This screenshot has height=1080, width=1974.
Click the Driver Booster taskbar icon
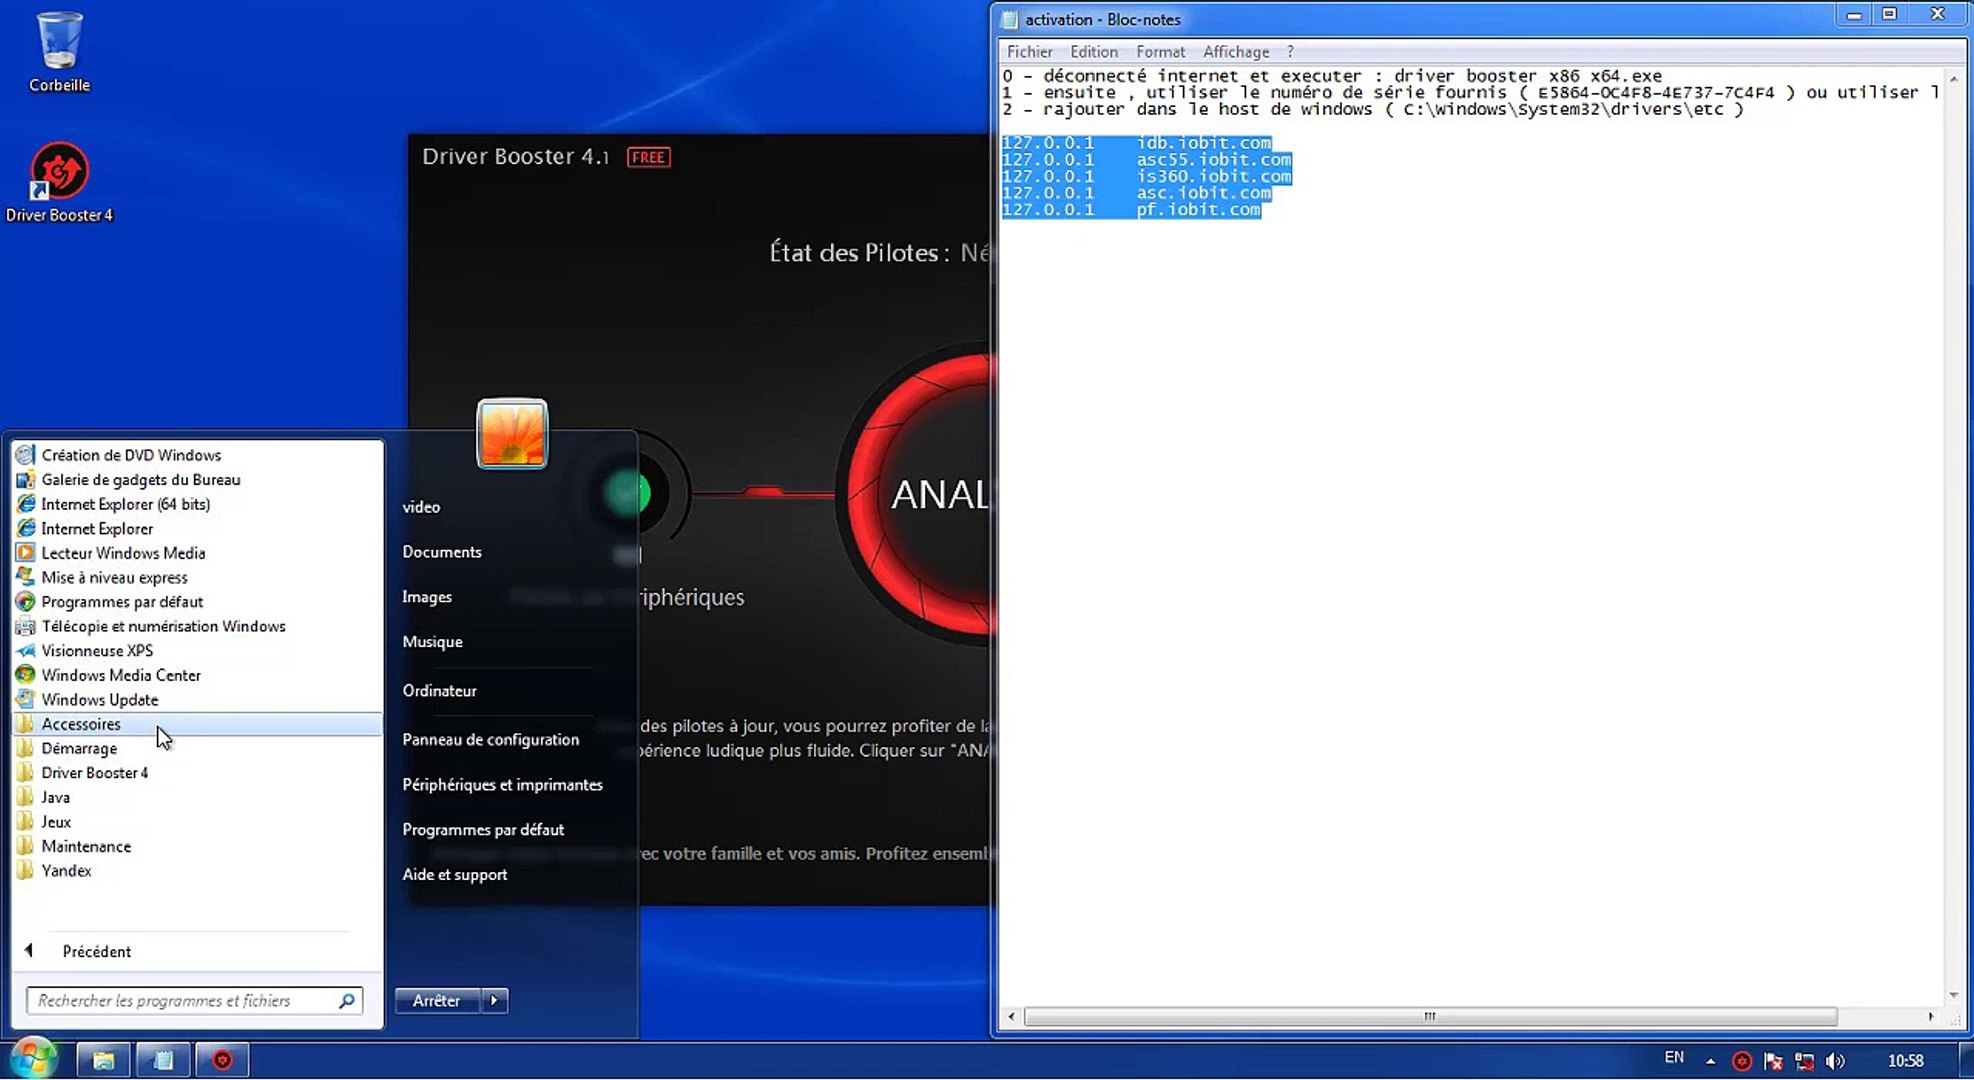click(x=222, y=1060)
